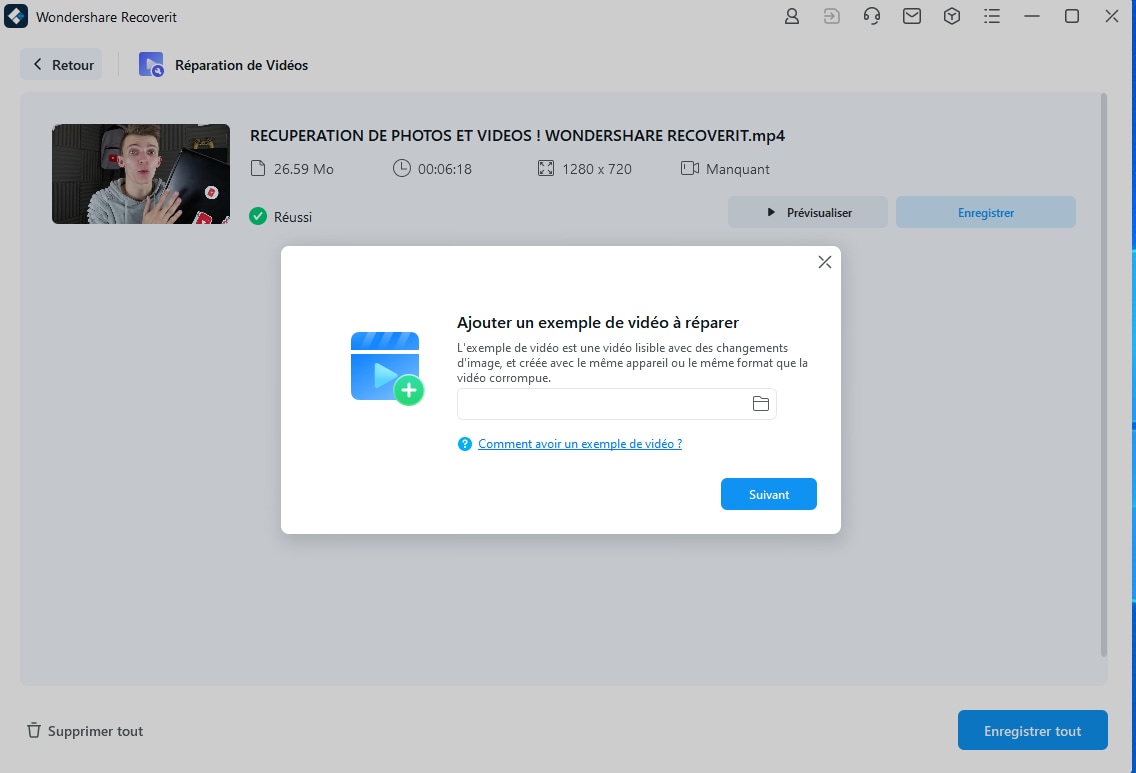The image size is (1136, 773).
Task: Open Comment avoir un exemple de vidéo link
Action: tap(580, 444)
